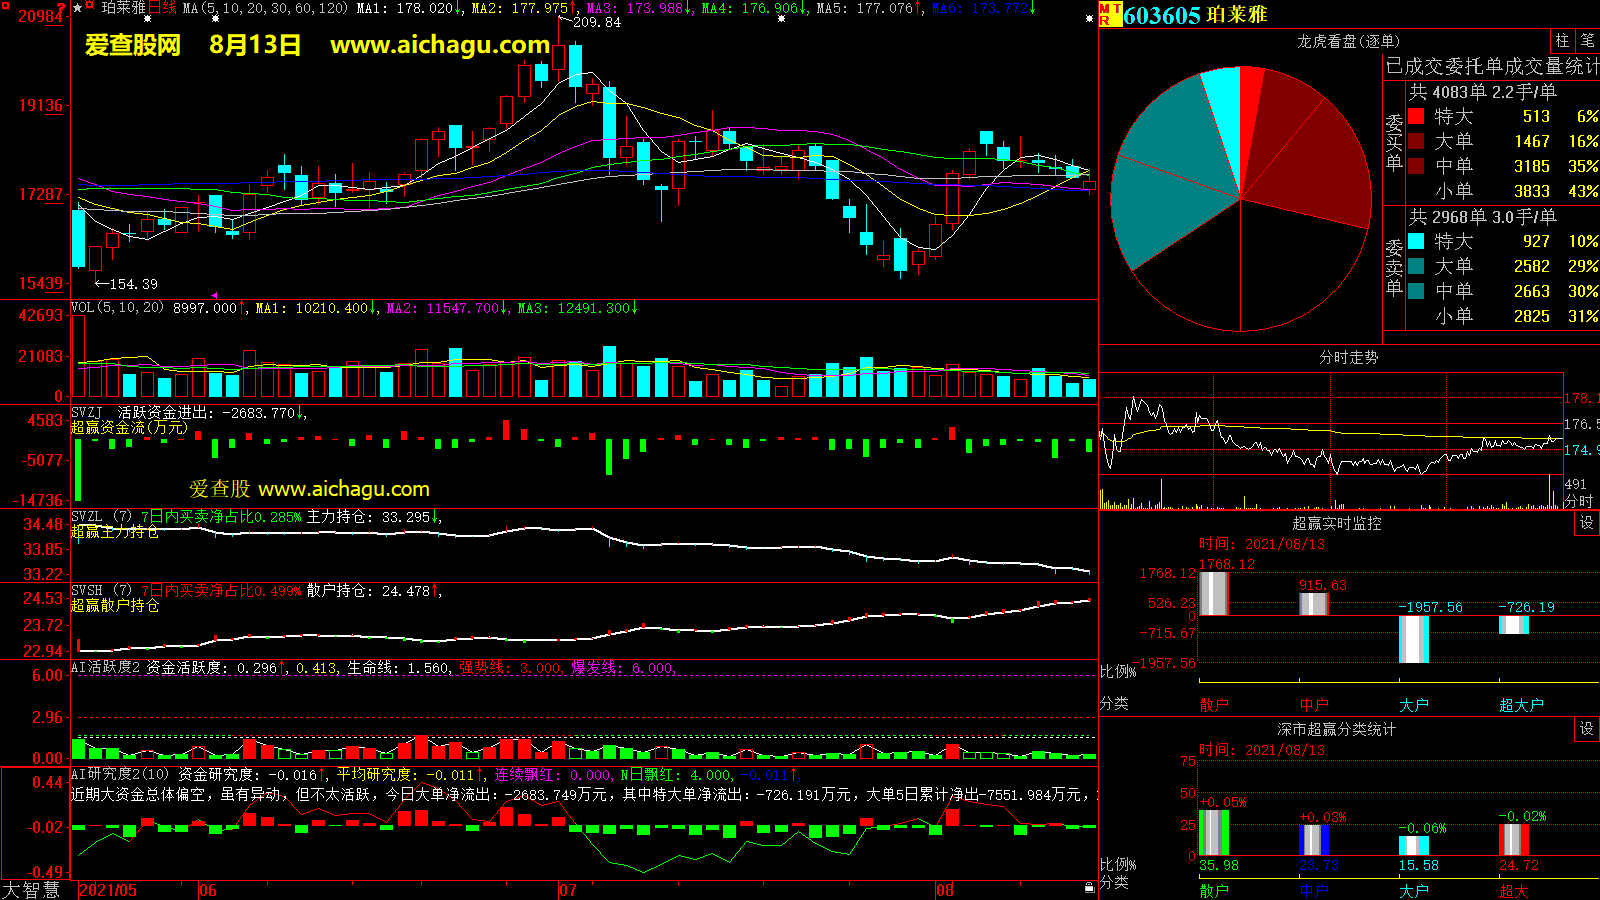Image resolution: width=1600 pixels, height=900 pixels.
Task: Select the SVZJ indicator label
Action: click(87, 412)
